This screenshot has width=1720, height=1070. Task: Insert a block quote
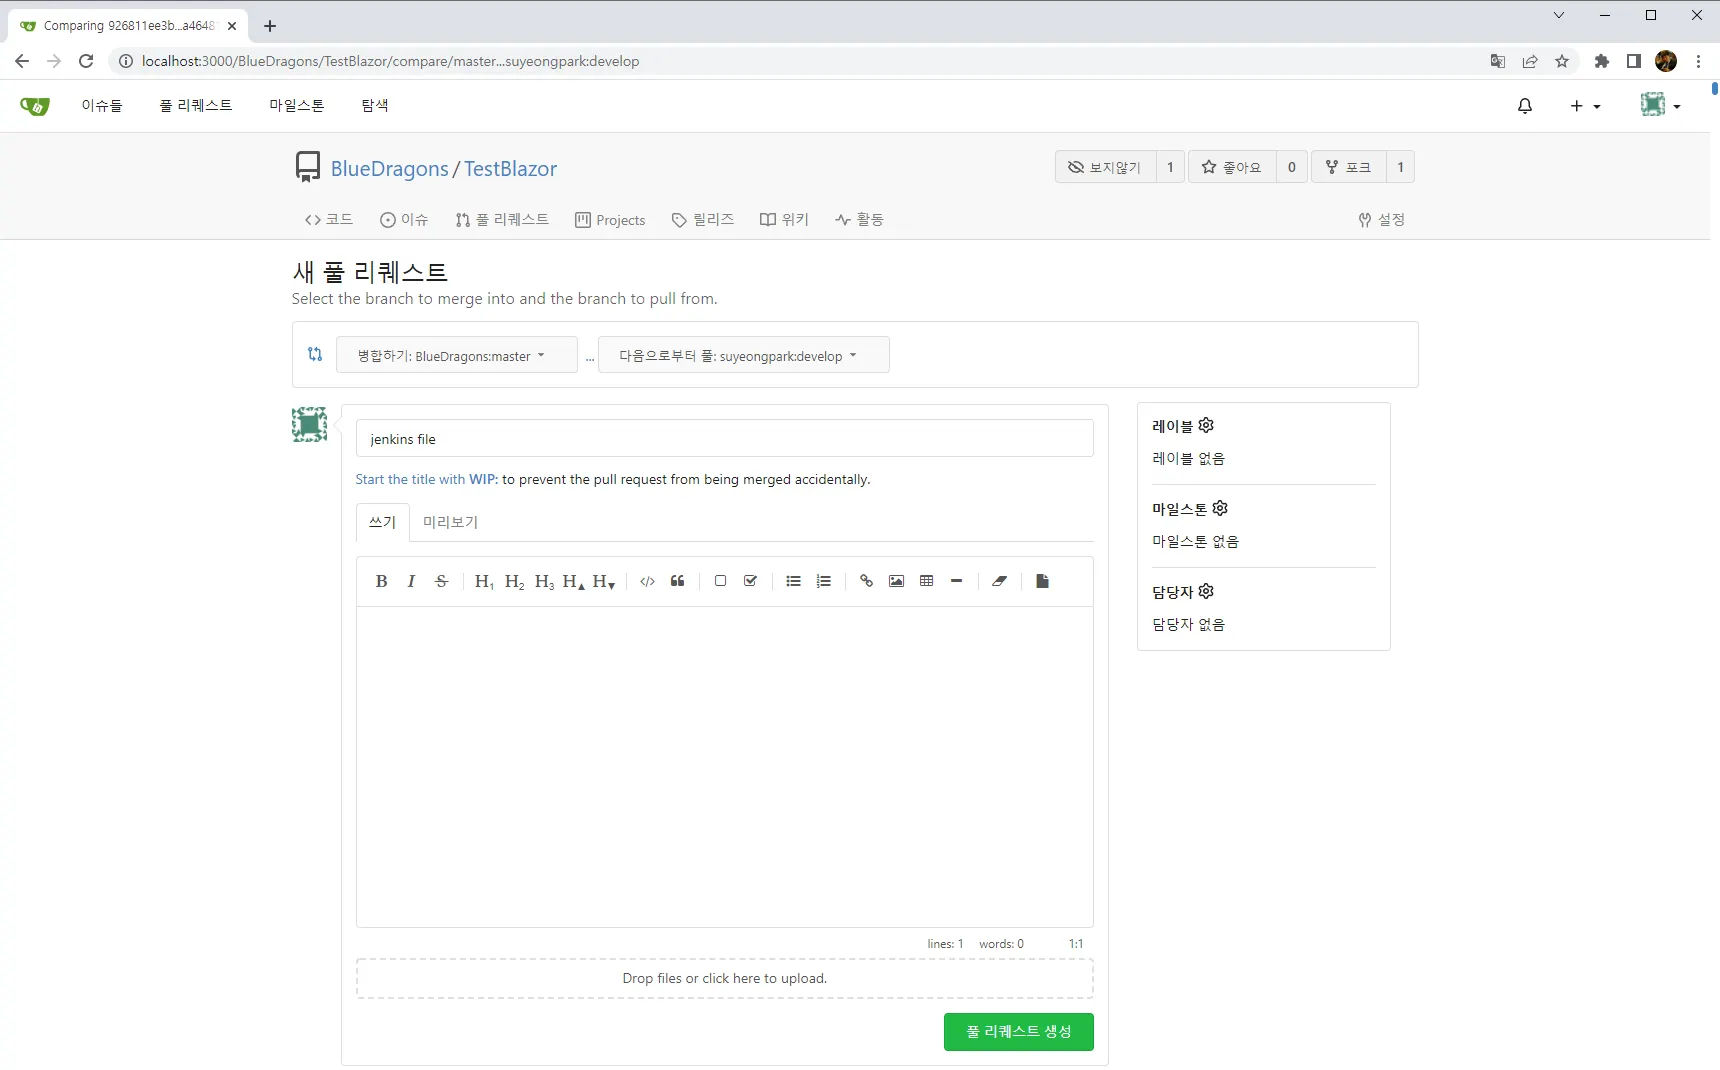677,581
